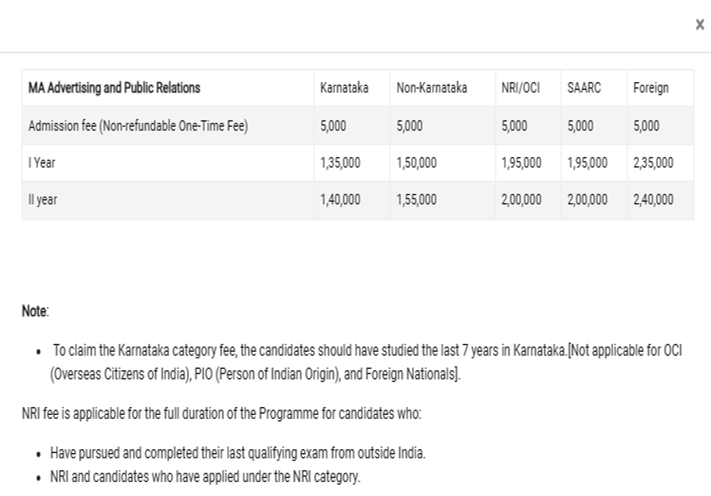Click the 1,35,000 Karnataka first-year fee
This screenshot has height=496, width=711.
(x=340, y=163)
